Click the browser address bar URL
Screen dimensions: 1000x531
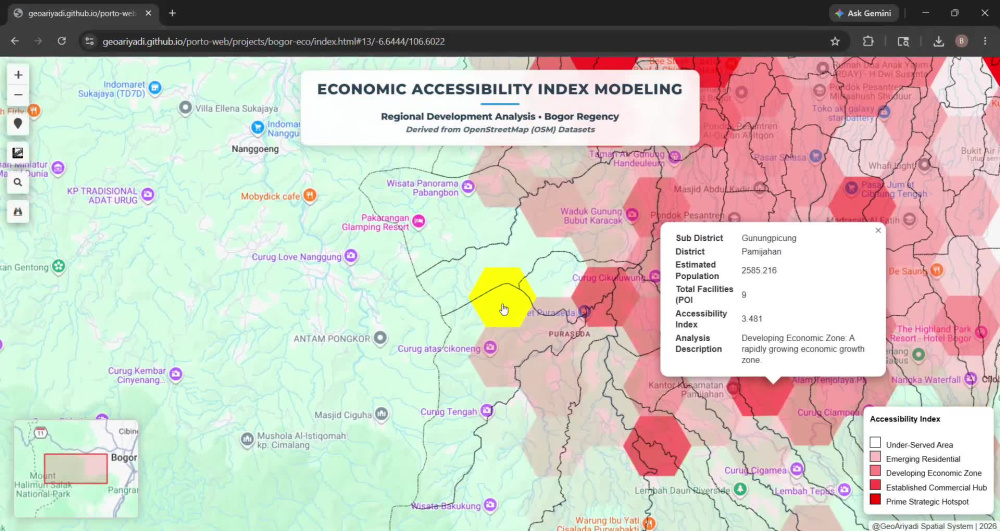[x=274, y=41]
